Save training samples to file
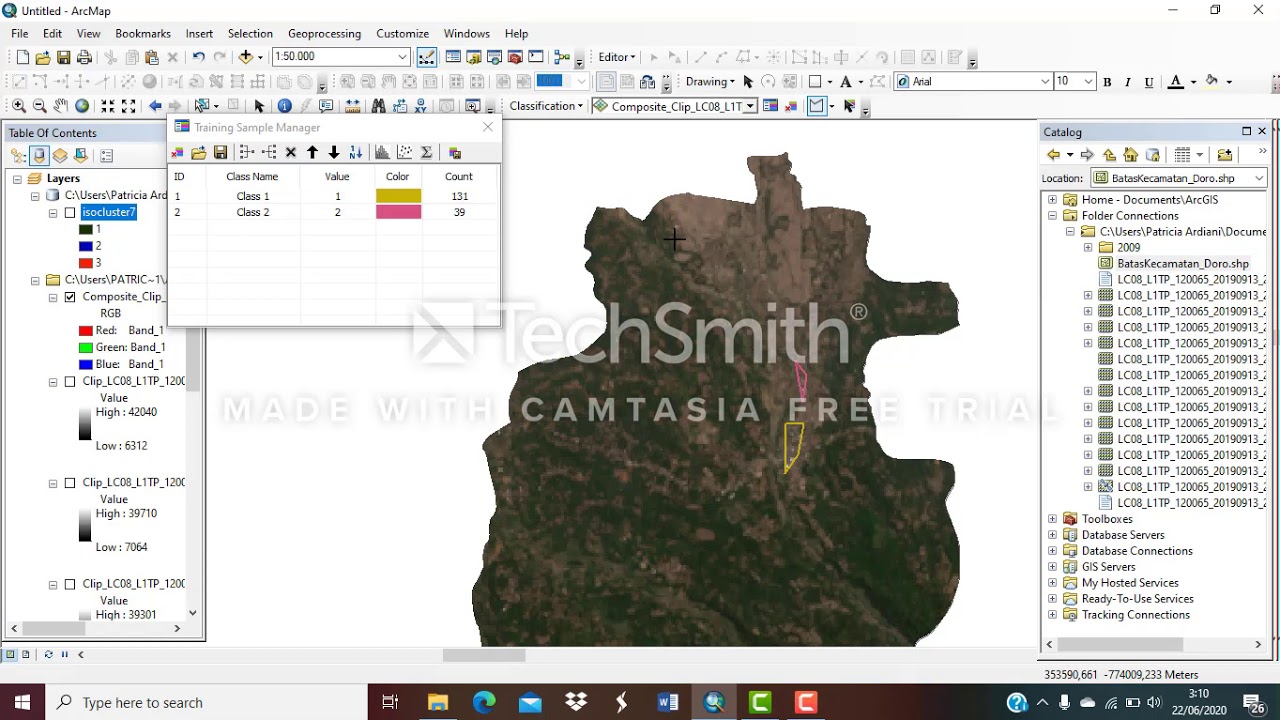 pyautogui.click(x=221, y=153)
